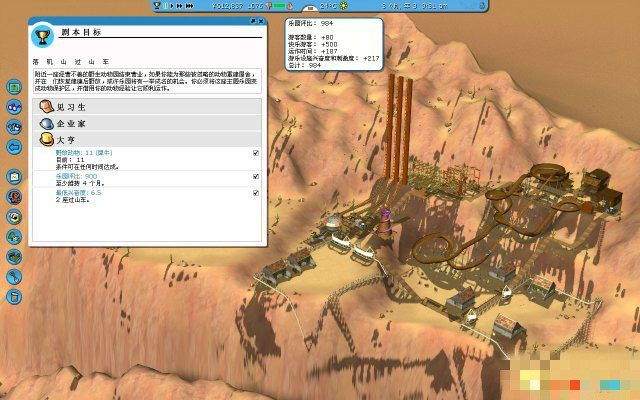Click the park rating 984 tooltip header
The image size is (640, 400).
(x=311, y=23)
